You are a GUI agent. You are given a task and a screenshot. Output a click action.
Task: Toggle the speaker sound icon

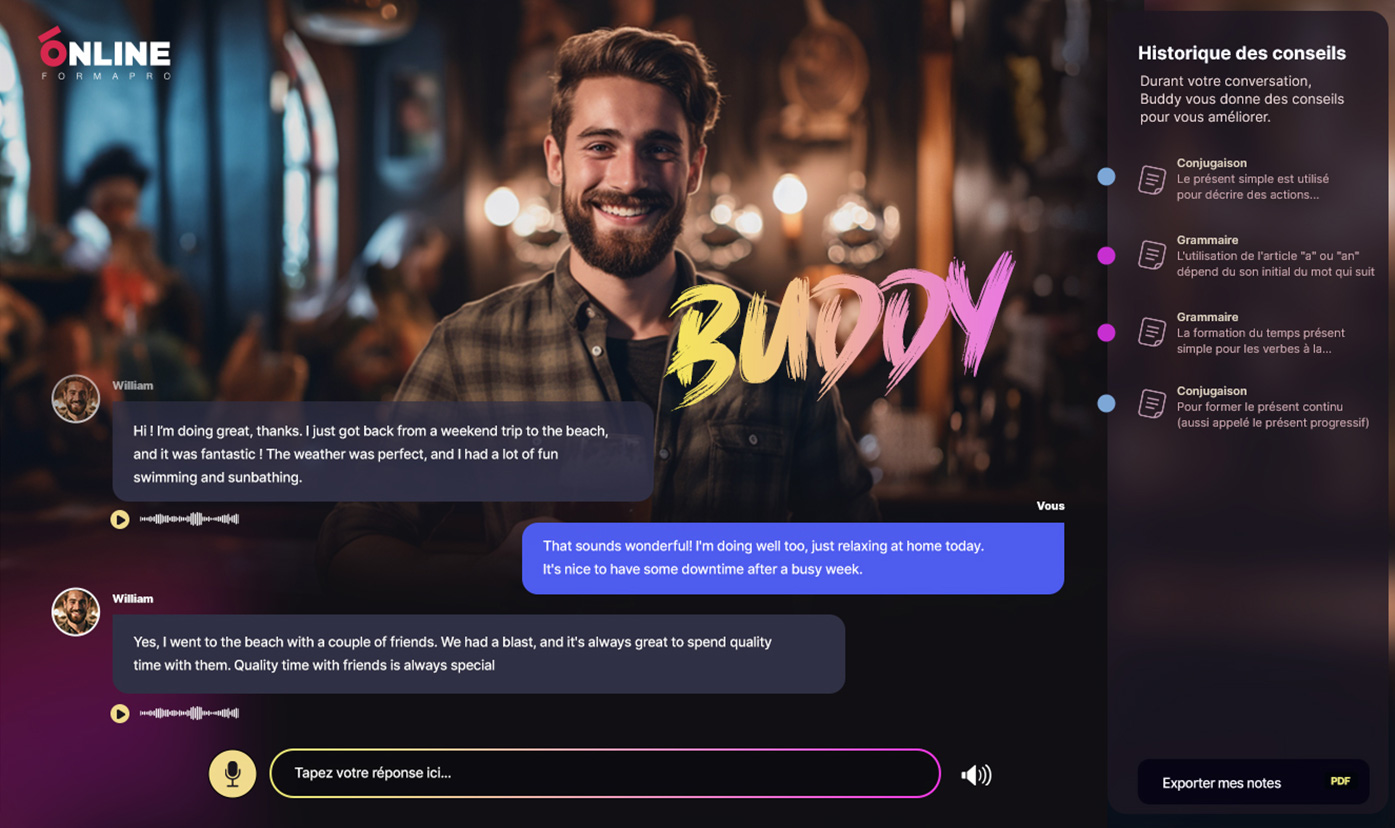point(976,775)
